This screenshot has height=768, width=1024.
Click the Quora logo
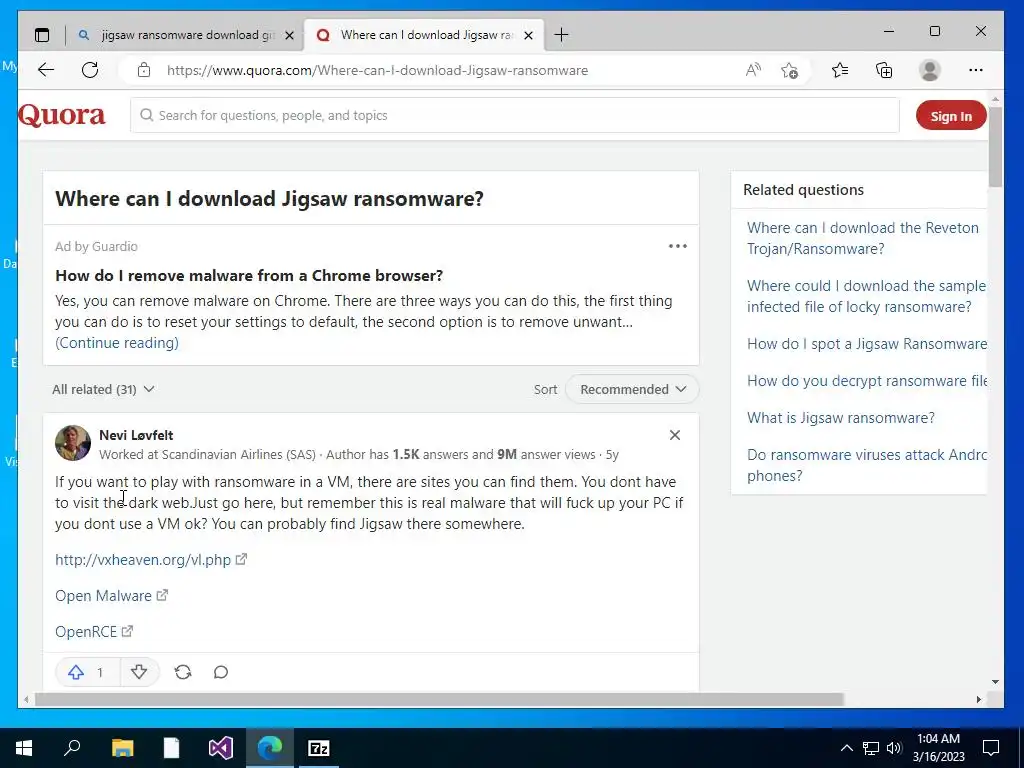click(x=61, y=116)
